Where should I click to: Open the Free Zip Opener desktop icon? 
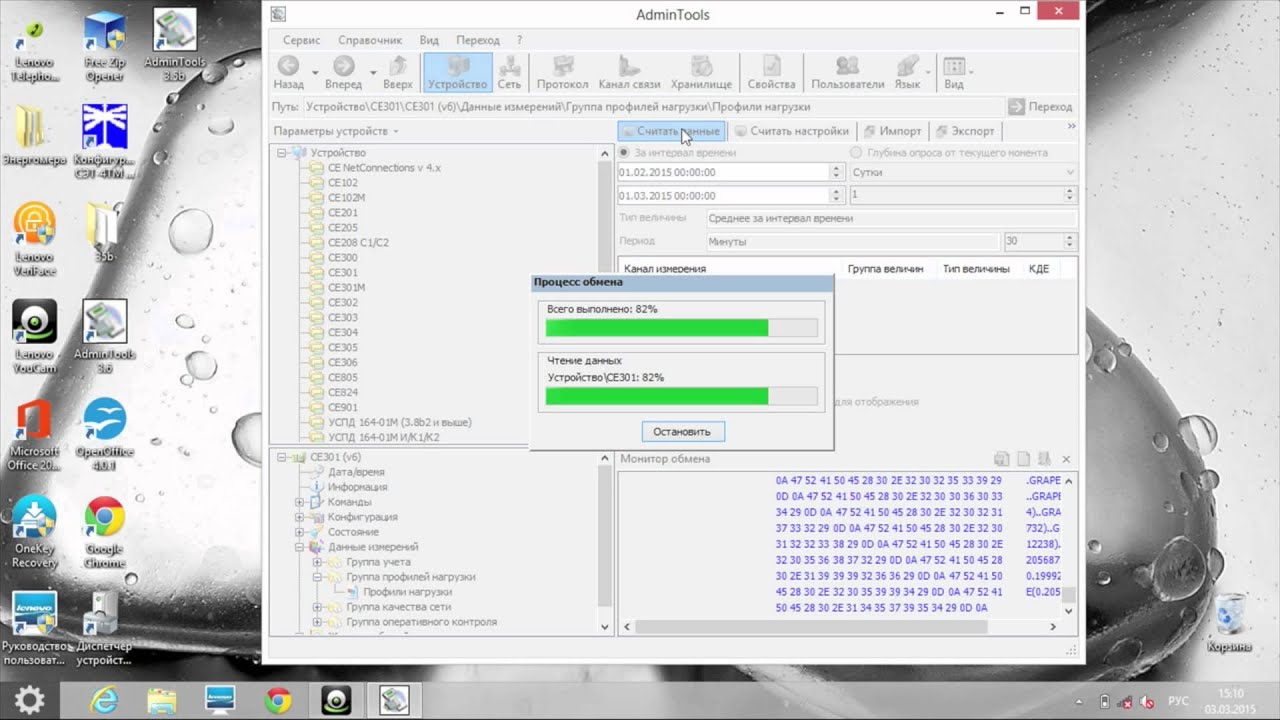tap(104, 46)
